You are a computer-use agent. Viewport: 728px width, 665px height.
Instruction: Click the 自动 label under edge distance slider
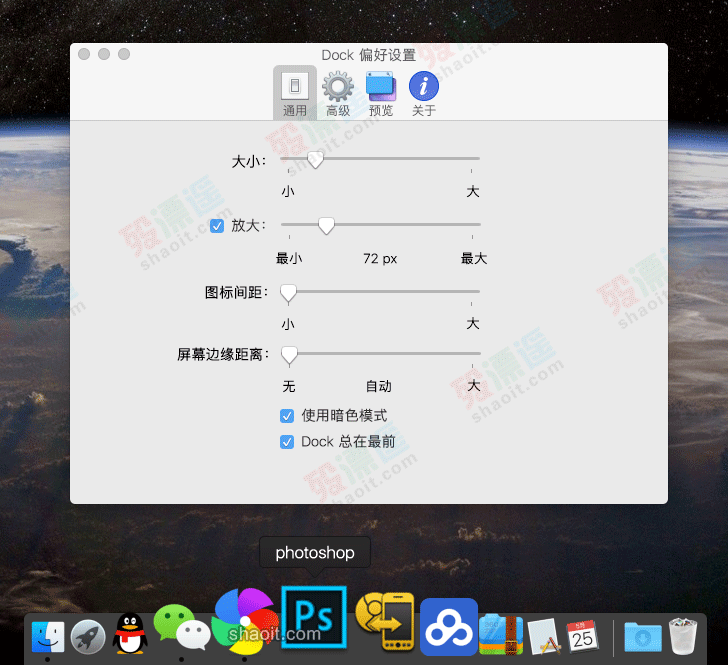click(x=379, y=386)
